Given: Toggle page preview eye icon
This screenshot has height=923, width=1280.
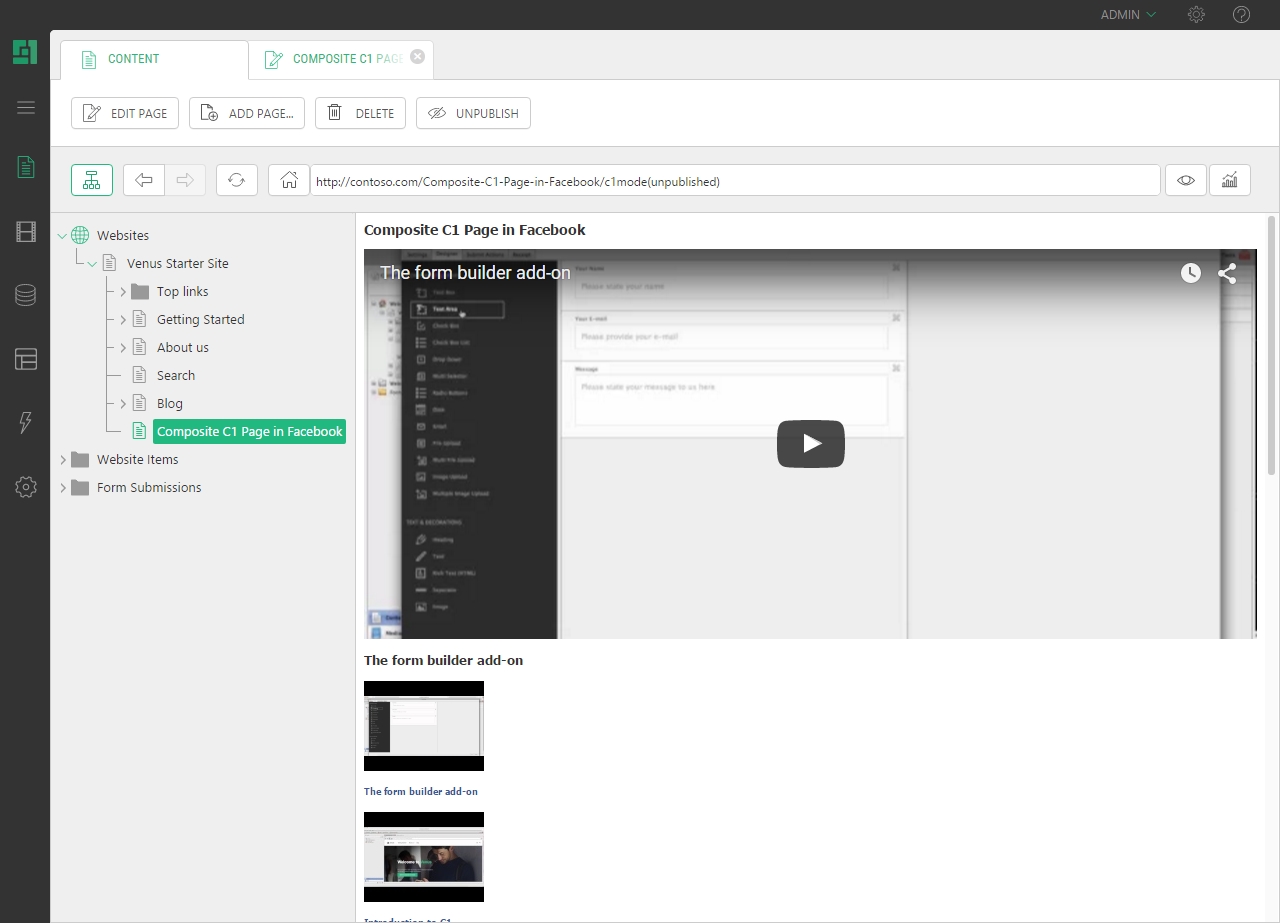Looking at the screenshot, I should [1186, 180].
